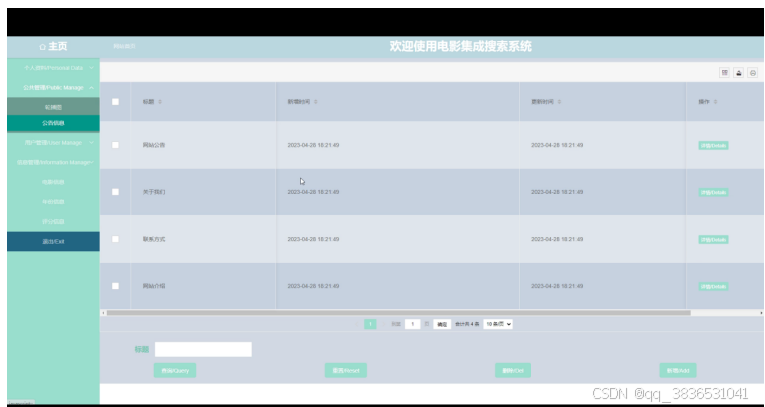Click the 确定 button in pagination

point(442,325)
